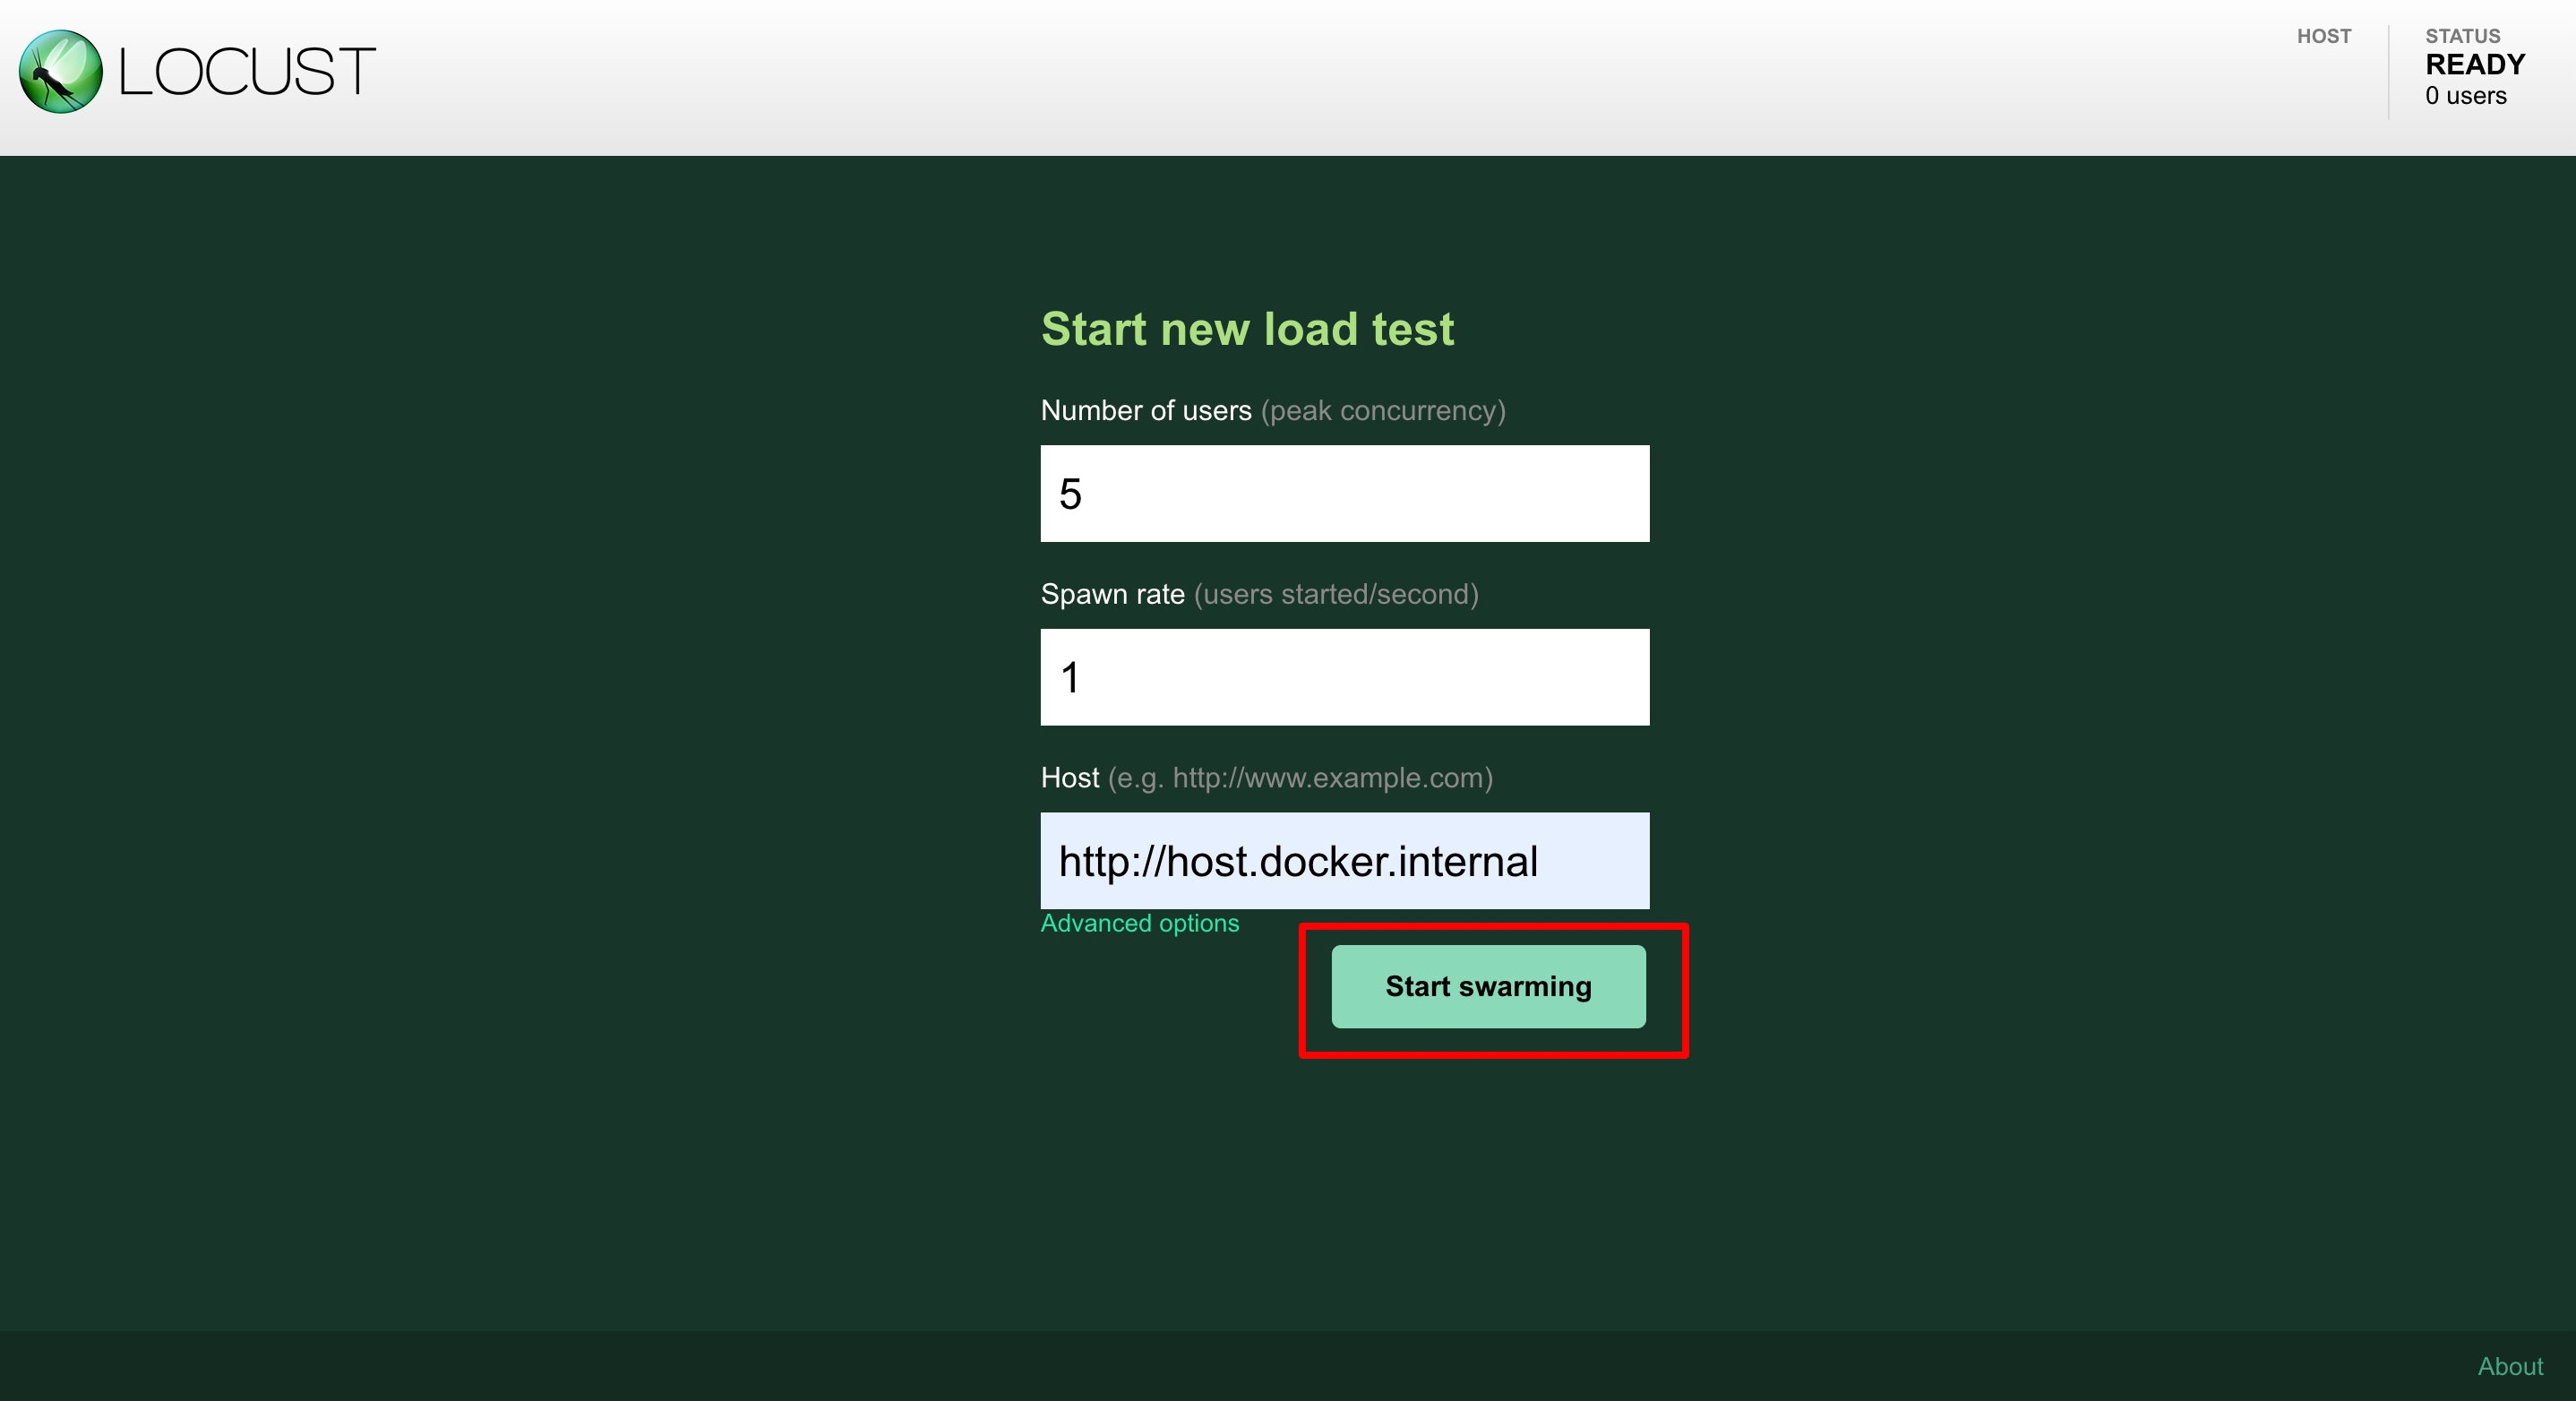Click the READY status indicator
The width and height of the screenshot is (2576, 1401).
pyautogui.click(x=2474, y=65)
